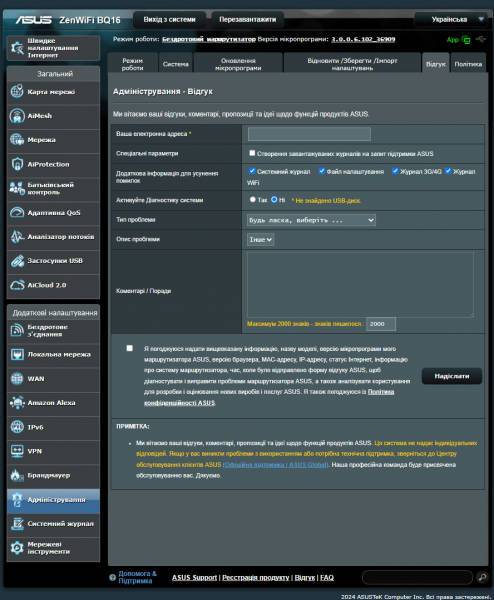Select Ні radio for system diagnostics

[x=274, y=199]
